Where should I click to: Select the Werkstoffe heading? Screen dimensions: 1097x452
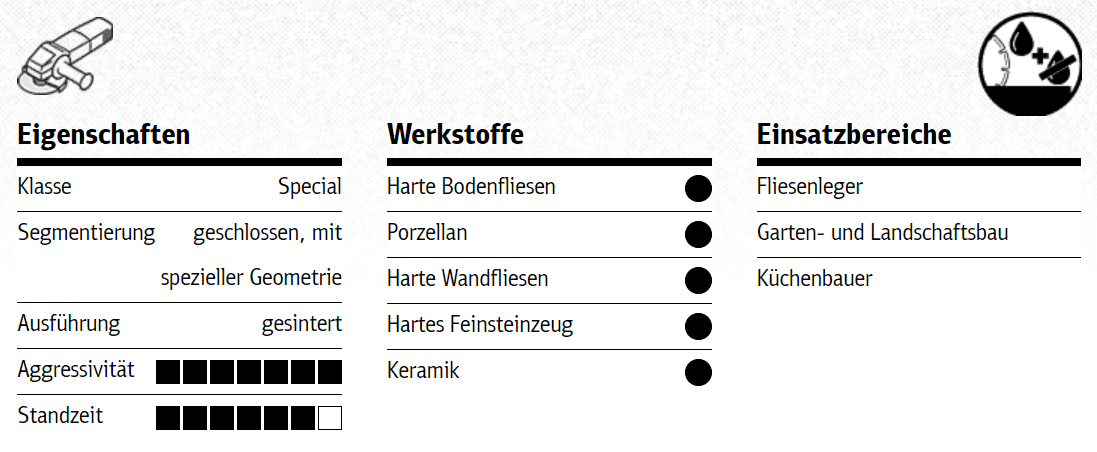455,134
